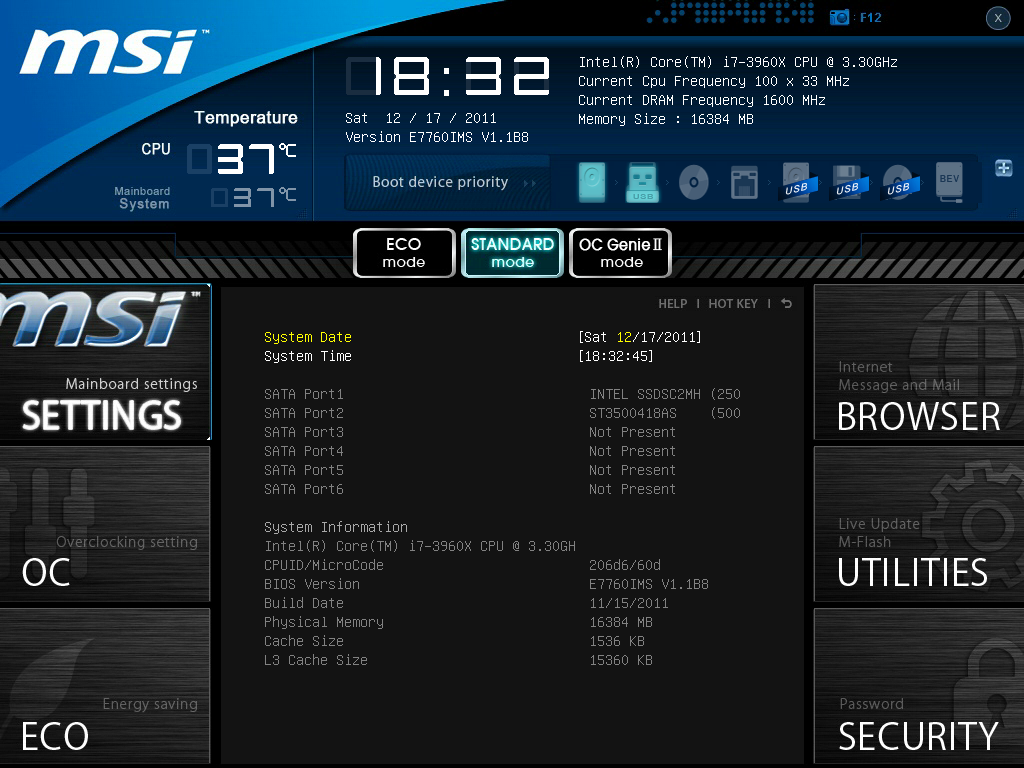The height and width of the screenshot is (768, 1024).
Task: Select SATA Port2 entry
Action: point(503,413)
